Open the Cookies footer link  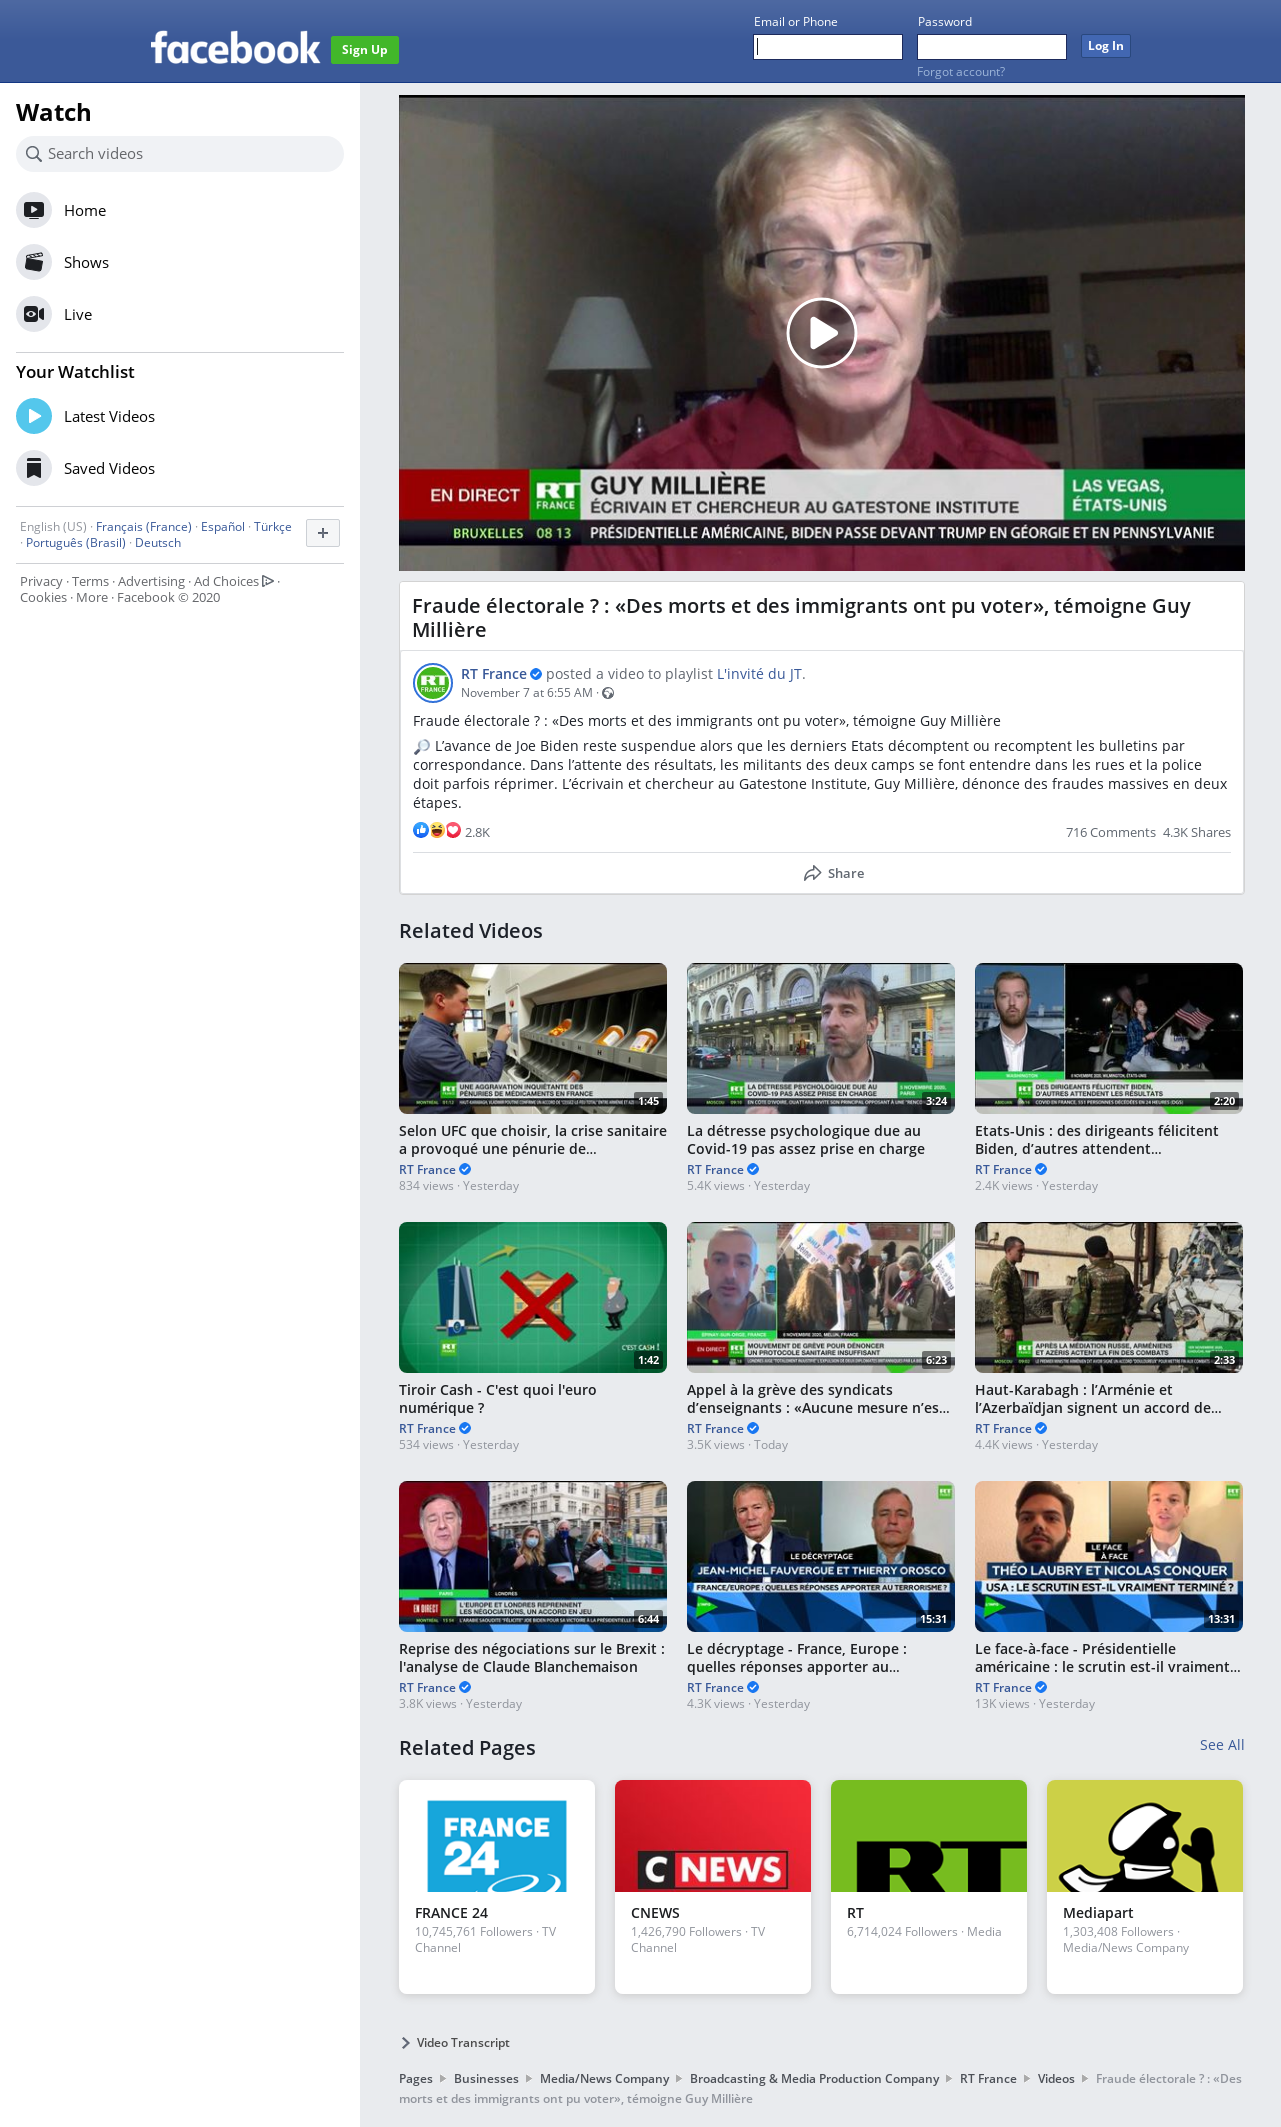click(43, 597)
